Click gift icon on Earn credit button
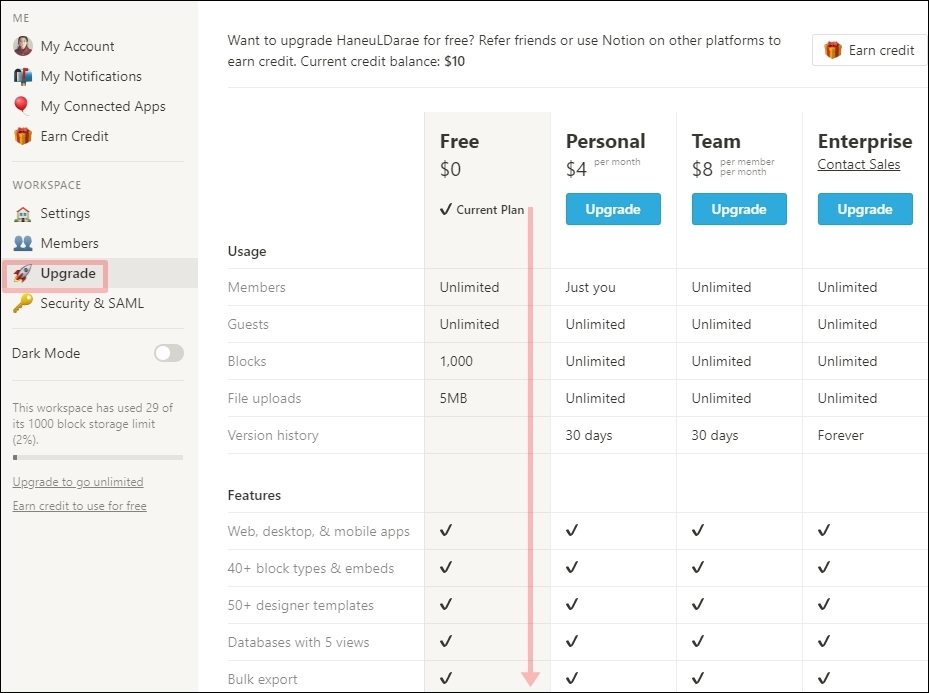The image size is (929, 693). (832, 50)
